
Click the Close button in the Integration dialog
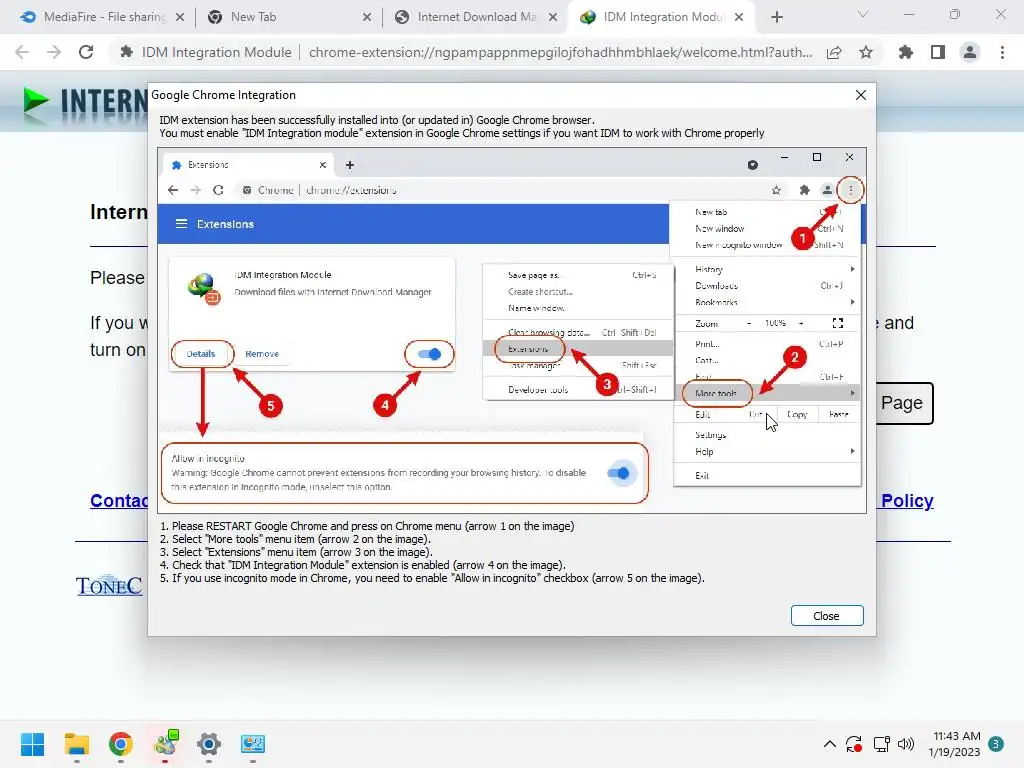(x=827, y=616)
